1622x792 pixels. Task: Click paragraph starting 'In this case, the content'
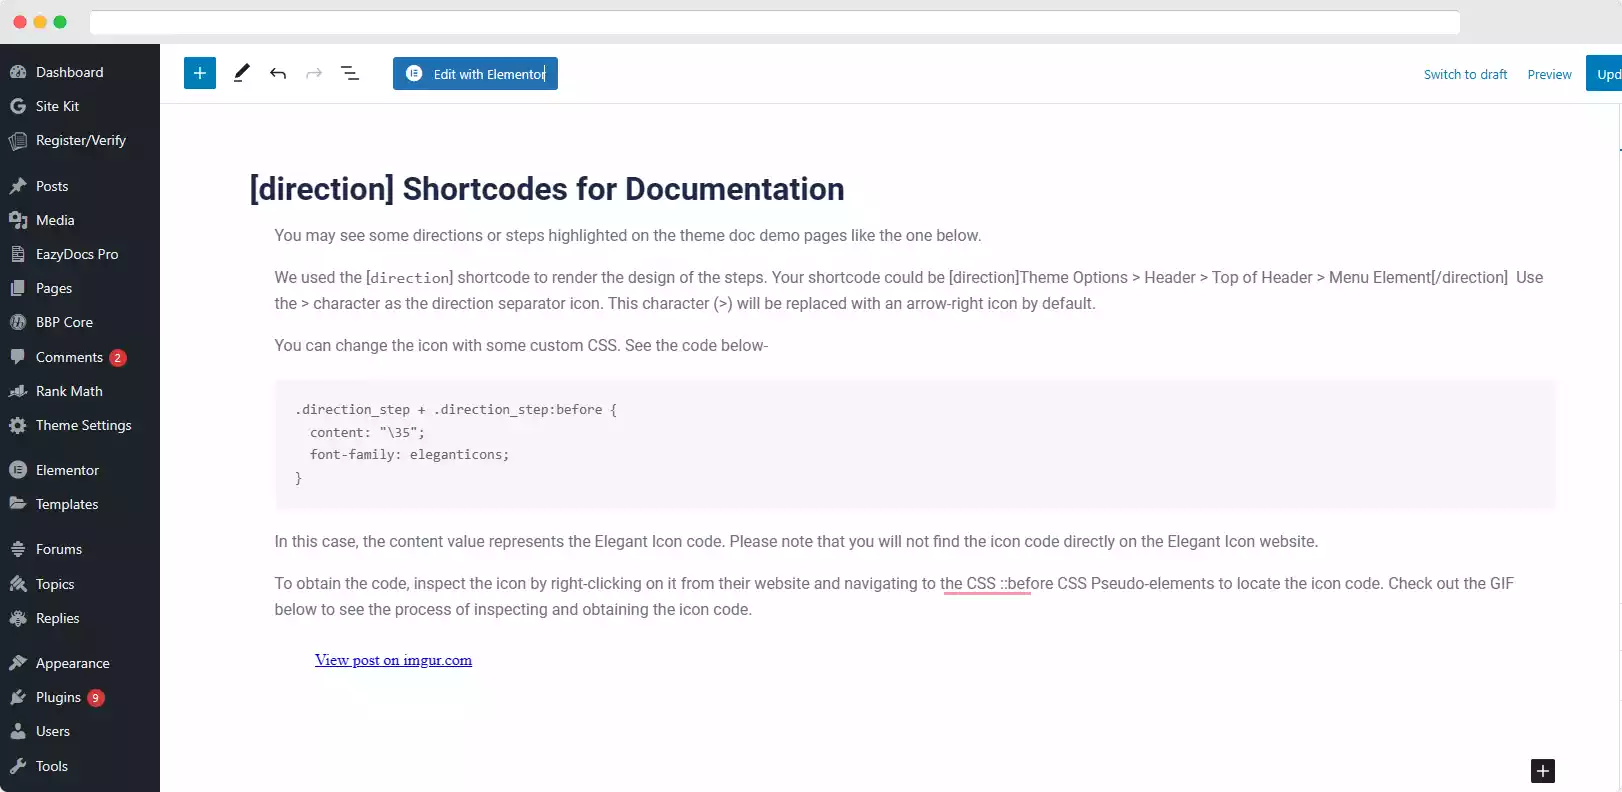[x=796, y=541]
